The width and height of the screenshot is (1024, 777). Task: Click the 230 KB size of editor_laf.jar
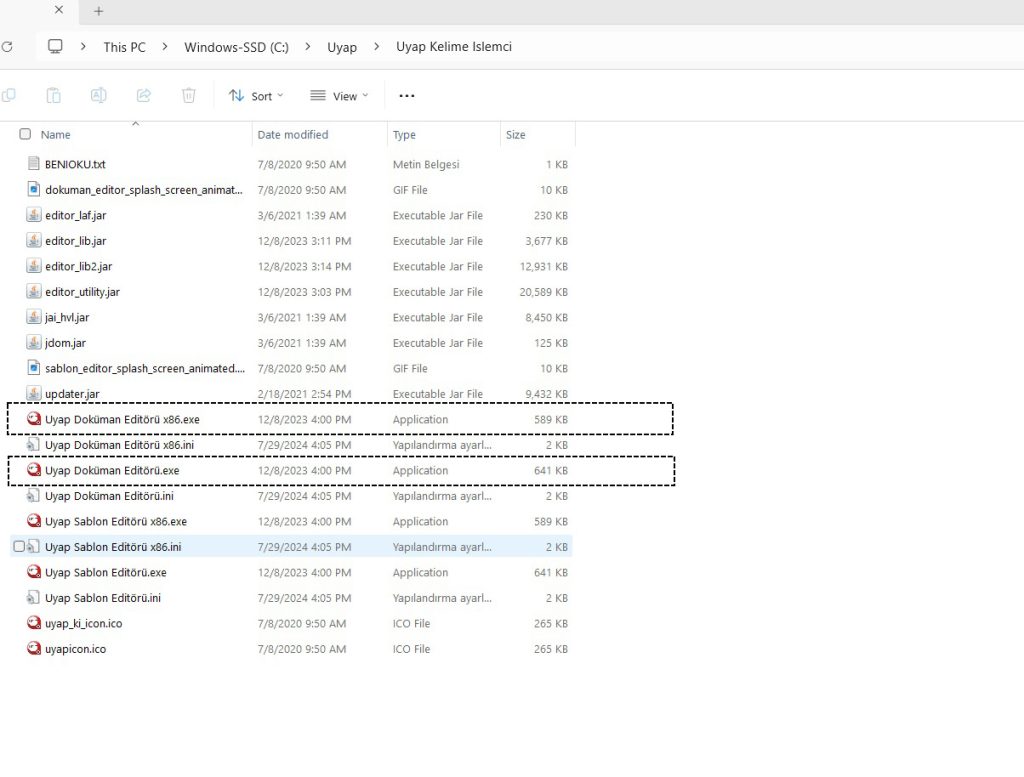[x=551, y=215]
